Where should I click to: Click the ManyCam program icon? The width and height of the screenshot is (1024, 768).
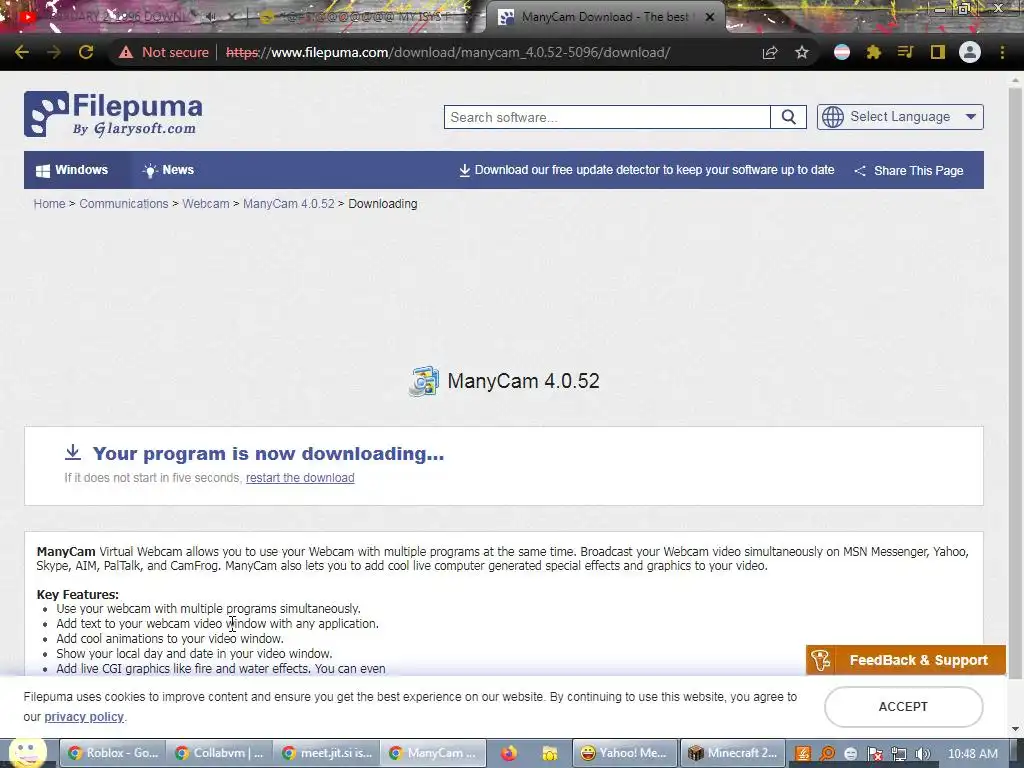coord(424,381)
